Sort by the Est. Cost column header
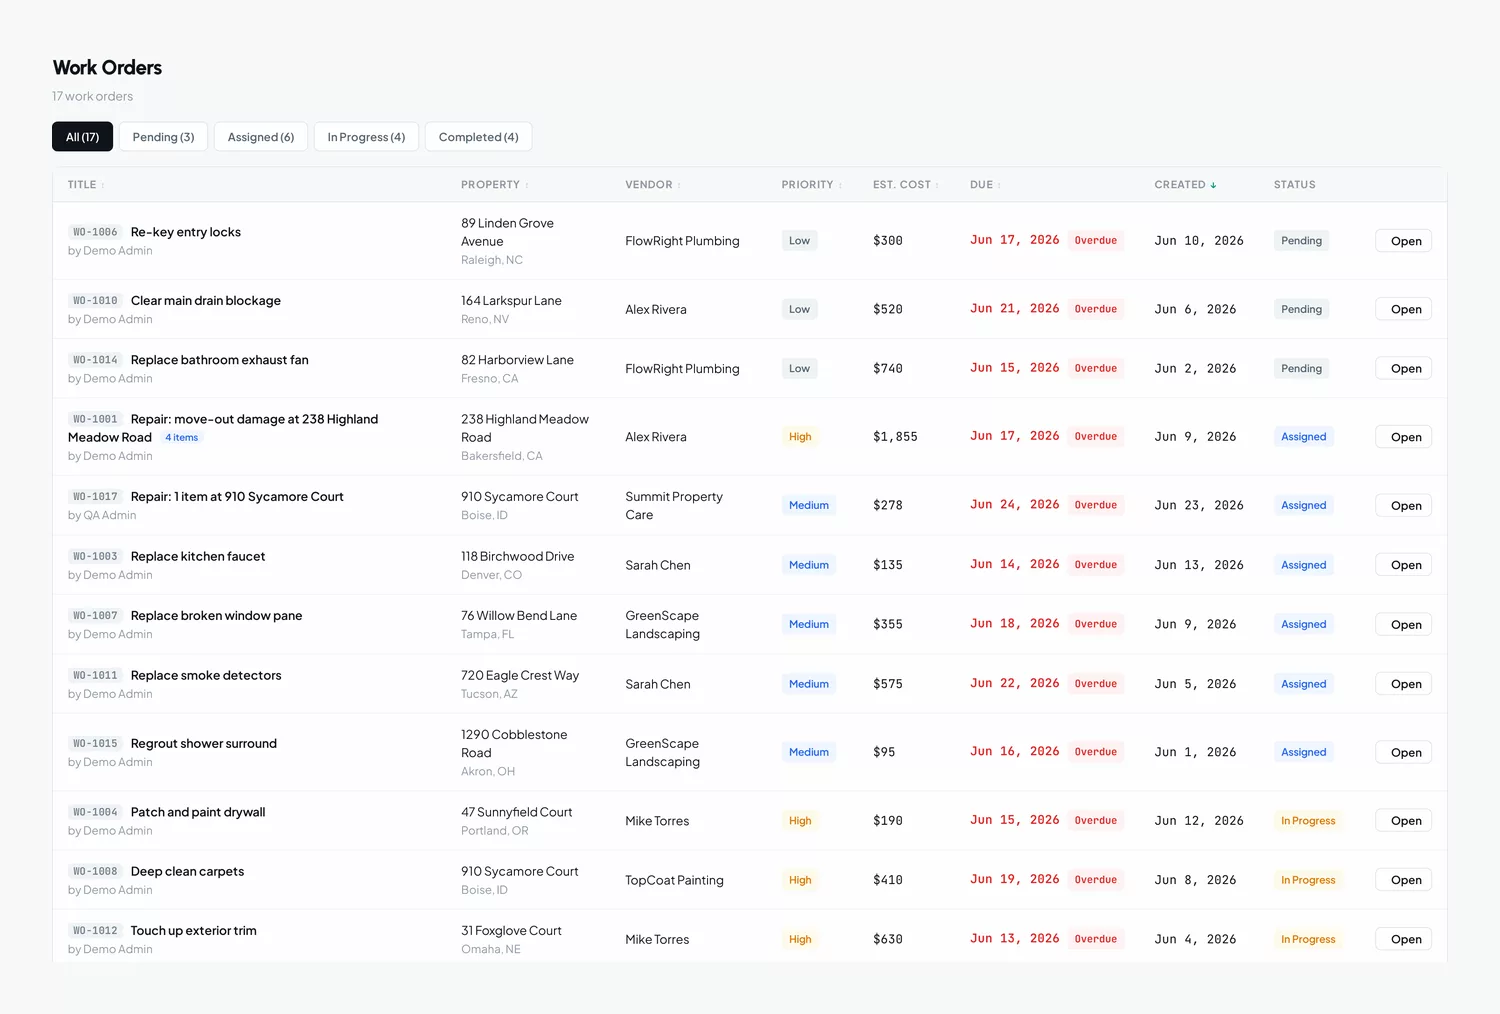 pyautogui.click(x=906, y=185)
